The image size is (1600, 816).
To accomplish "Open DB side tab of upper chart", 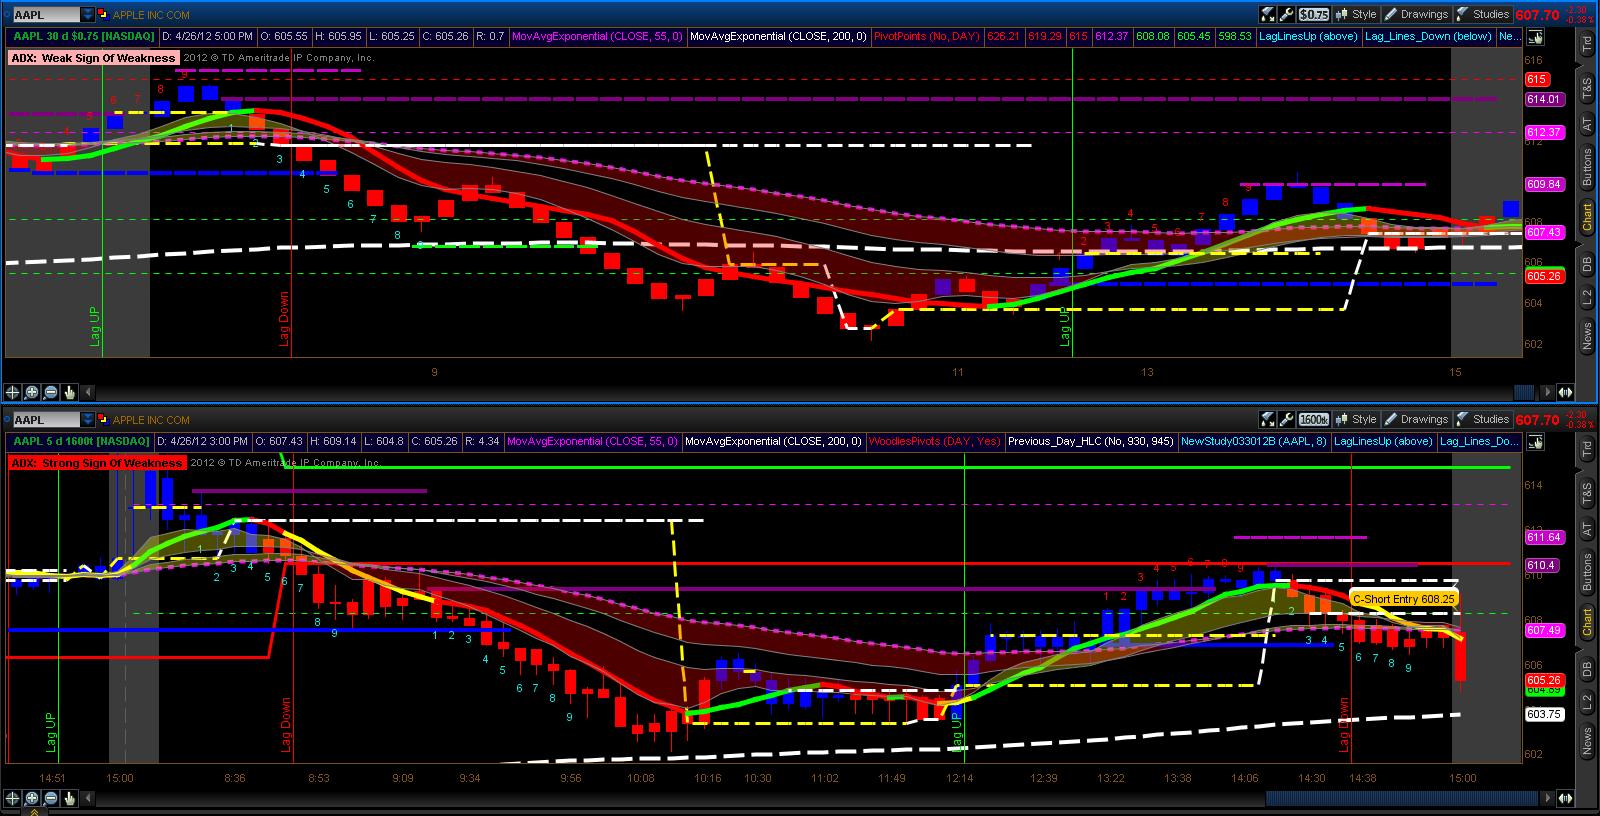I will pyautogui.click(x=1586, y=264).
